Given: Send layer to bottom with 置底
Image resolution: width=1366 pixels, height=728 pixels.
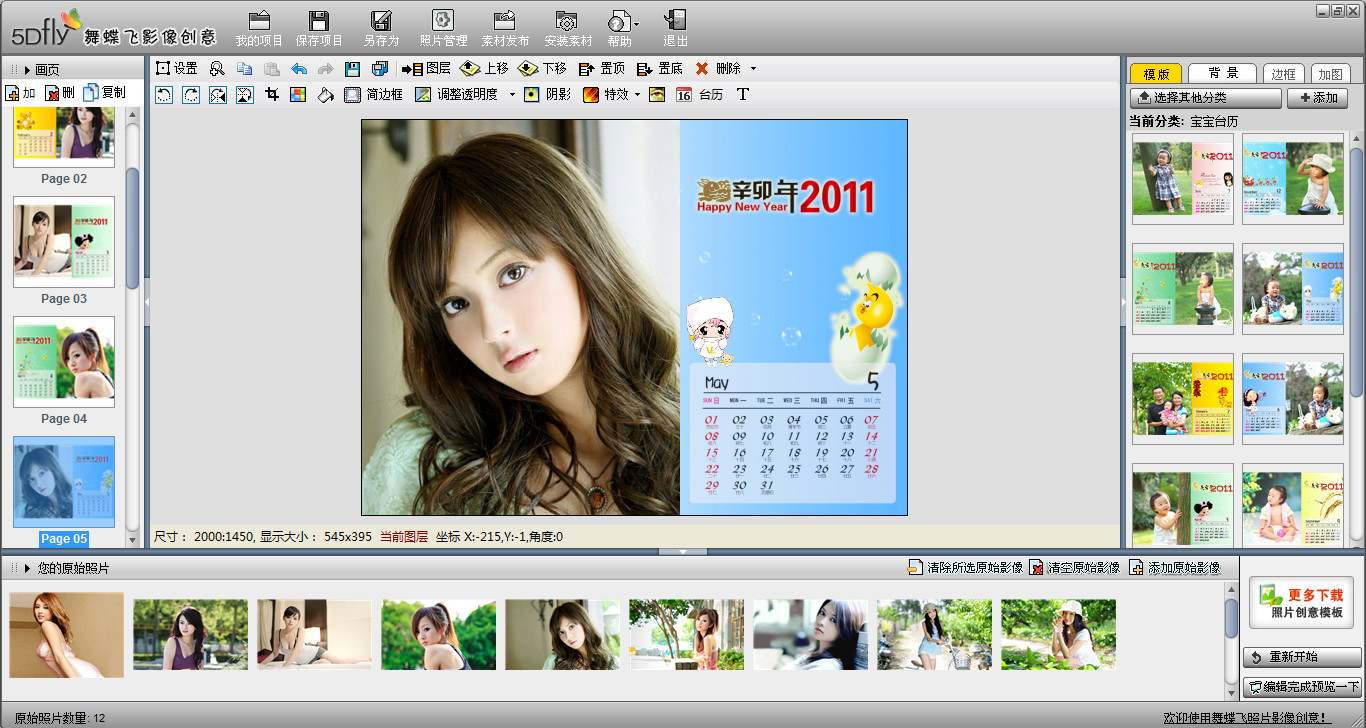Looking at the screenshot, I should 659,69.
